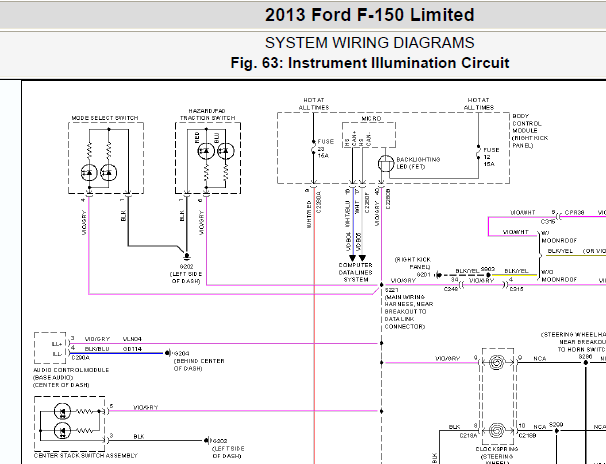This screenshot has height=464, width=606.
Task: Click the "2013 Ford F-150 Limited" title
Action: [x=369, y=15]
